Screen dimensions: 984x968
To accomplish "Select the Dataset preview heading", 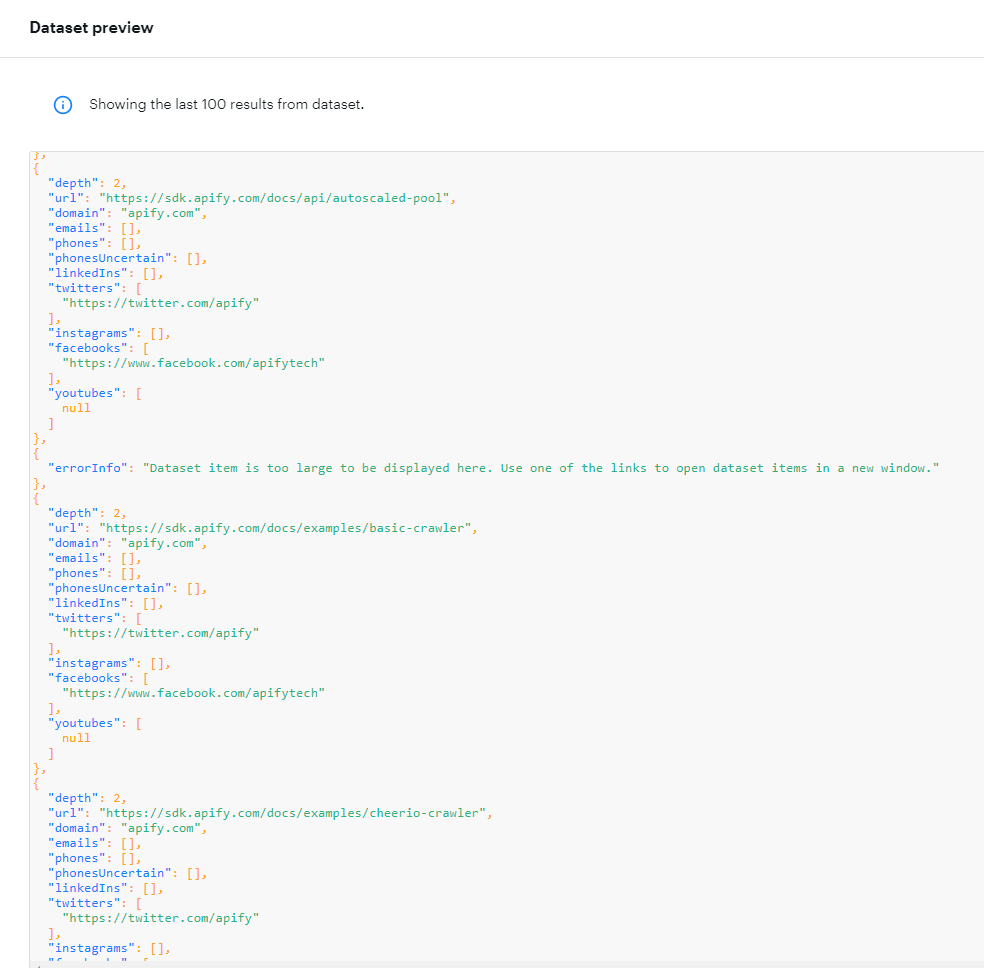I will [92, 28].
